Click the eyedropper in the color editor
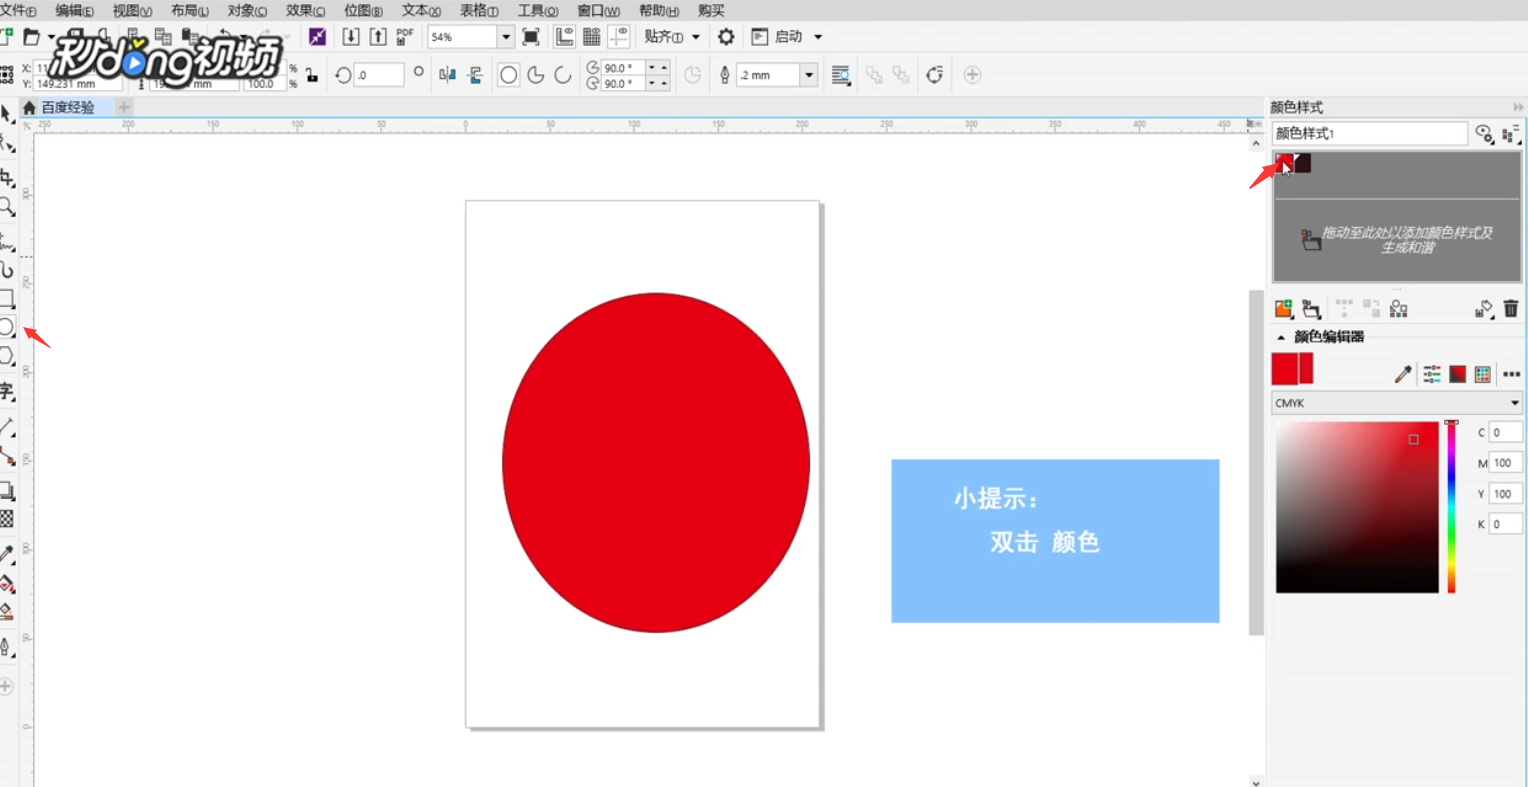Image resolution: width=1528 pixels, height=787 pixels. pos(1405,373)
